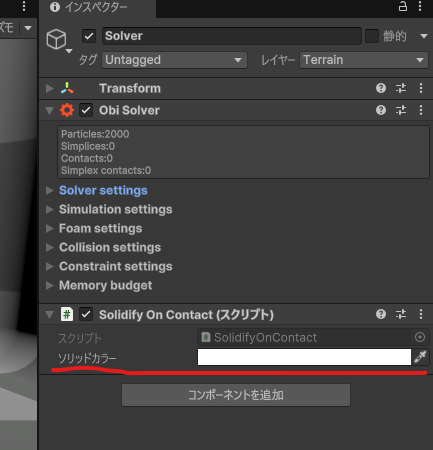
Task: Open Obi Solver three-dot options menu
Action: coord(421,110)
